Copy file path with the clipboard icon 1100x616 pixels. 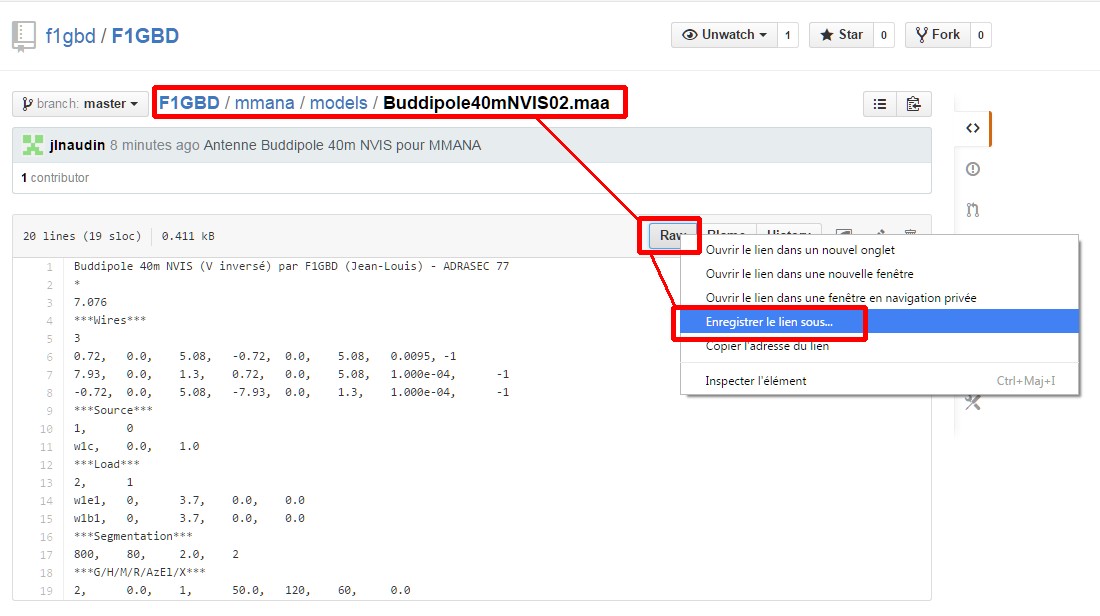pyautogui.click(x=913, y=104)
